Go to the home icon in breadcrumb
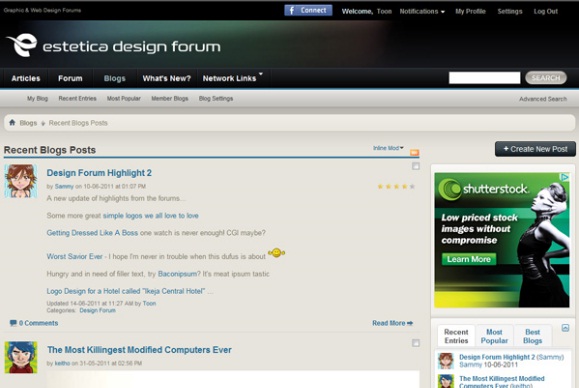 tap(12, 123)
